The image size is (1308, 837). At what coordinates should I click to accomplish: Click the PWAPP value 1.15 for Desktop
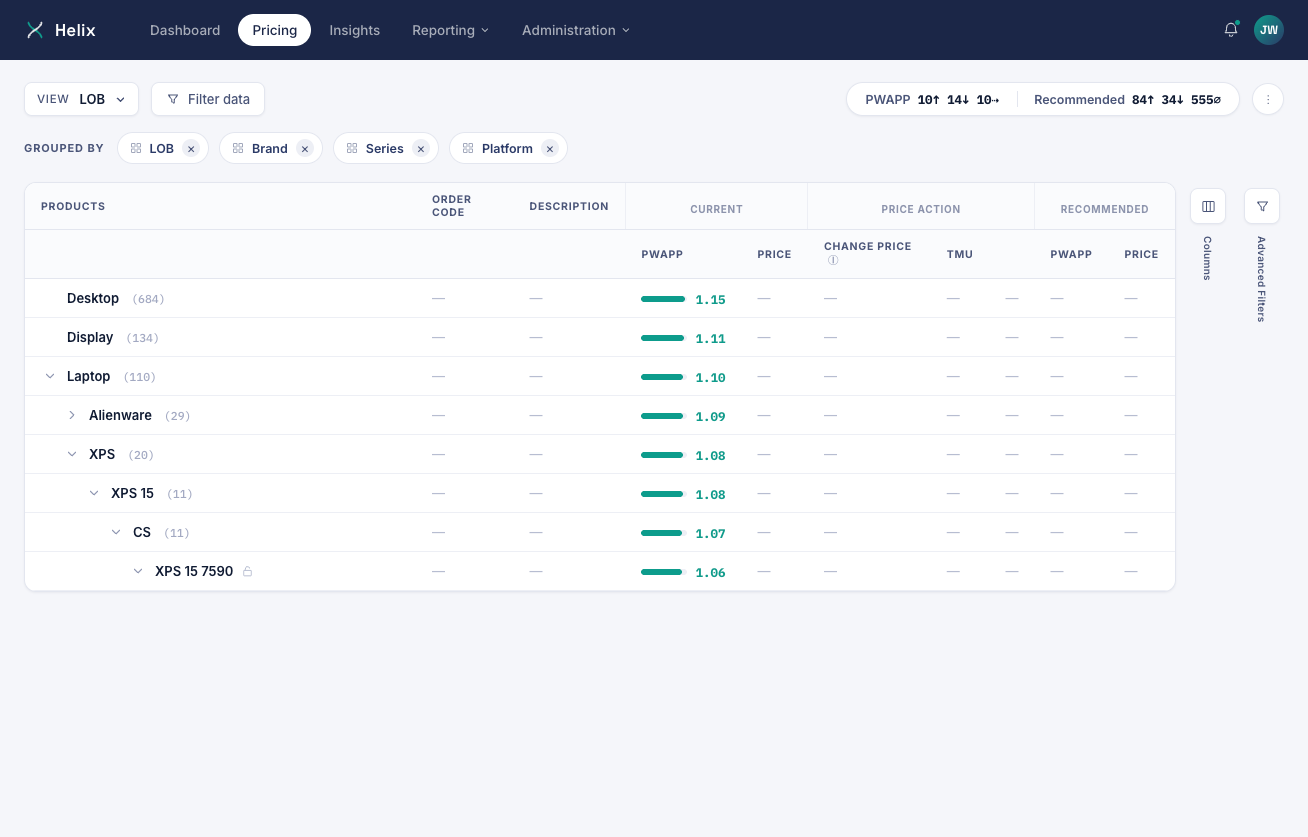tap(711, 300)
